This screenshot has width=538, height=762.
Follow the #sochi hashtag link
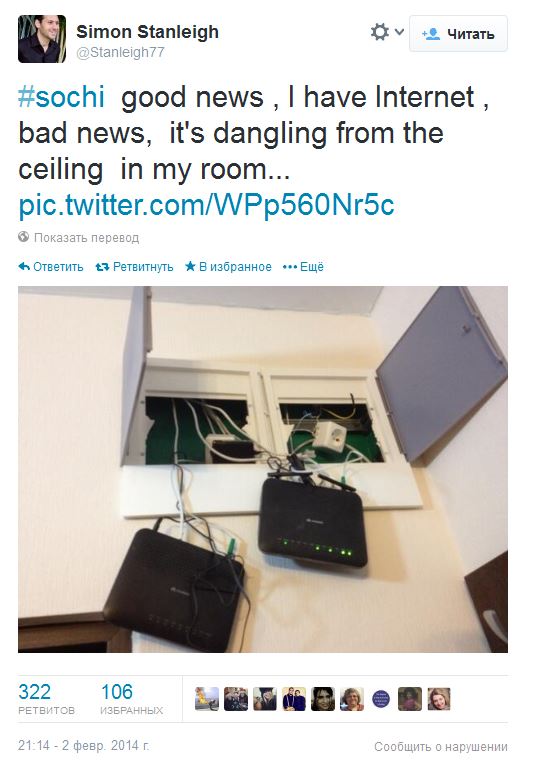pyautogui.click(x=61, y=97)
